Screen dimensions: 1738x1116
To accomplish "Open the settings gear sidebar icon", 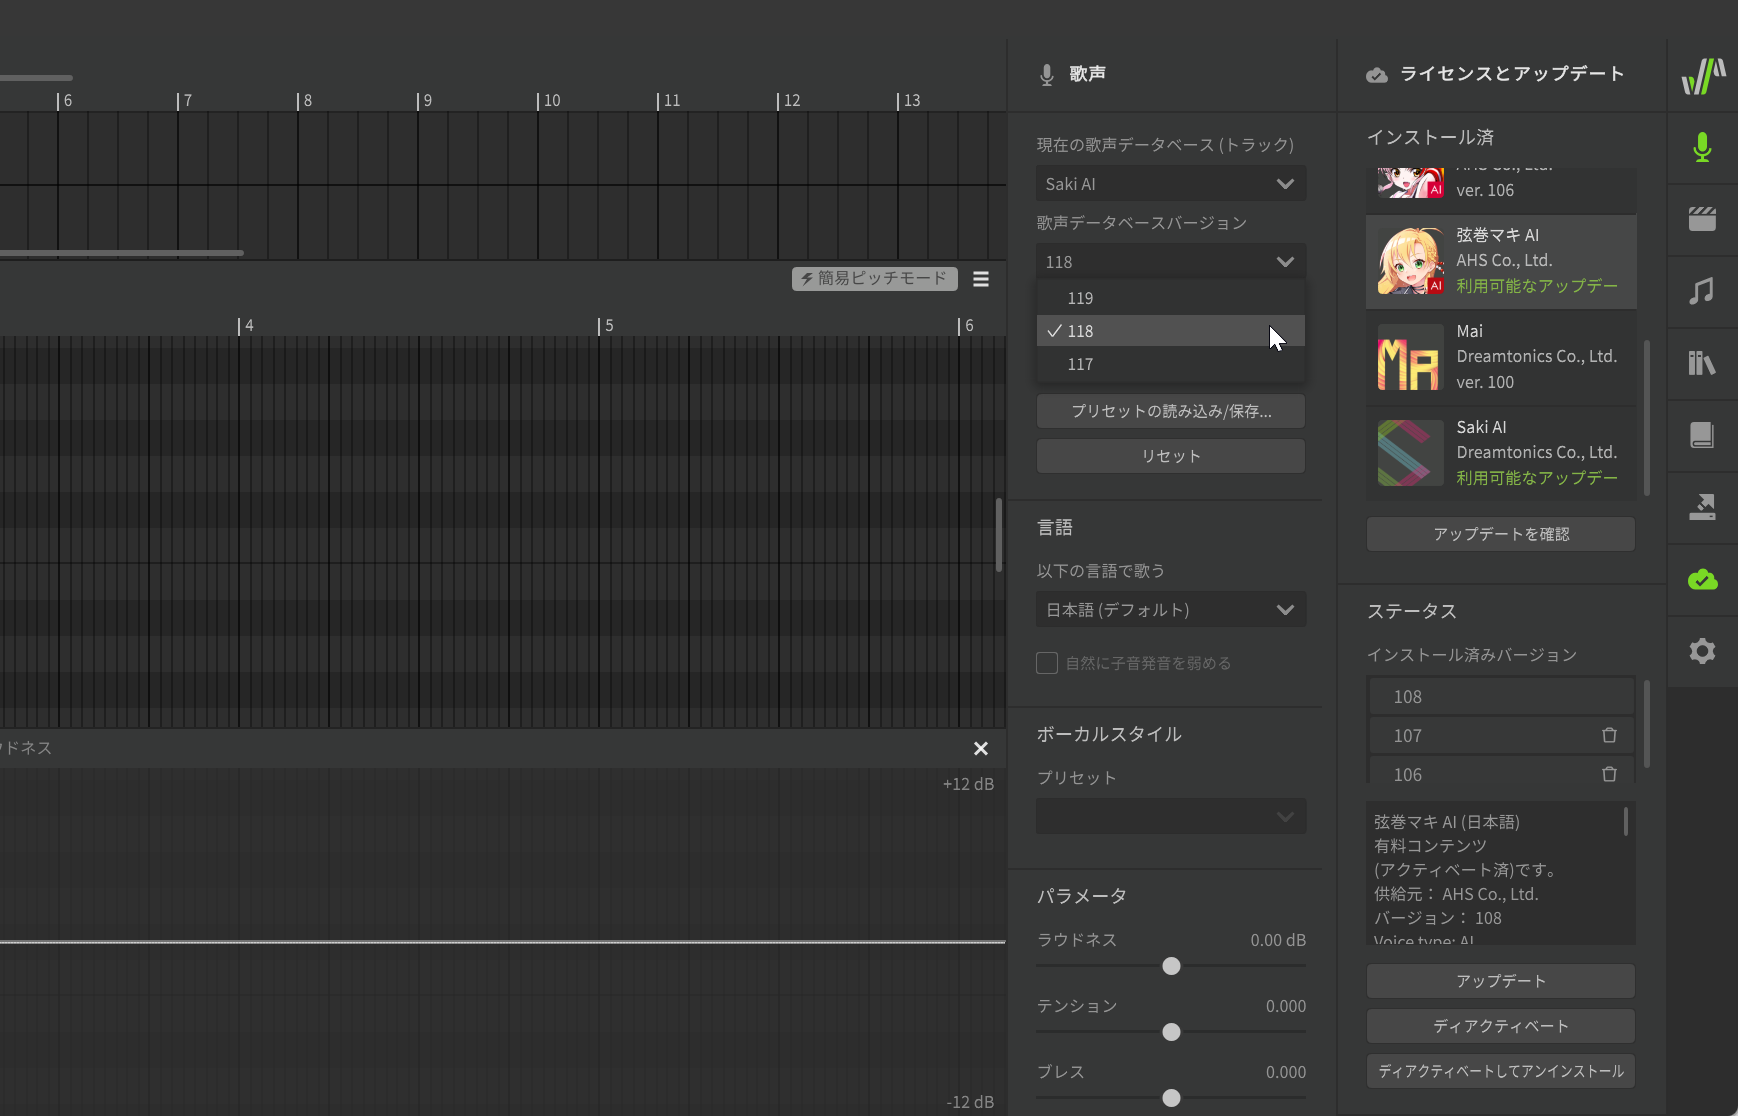I will click(x=1702, y=651).
